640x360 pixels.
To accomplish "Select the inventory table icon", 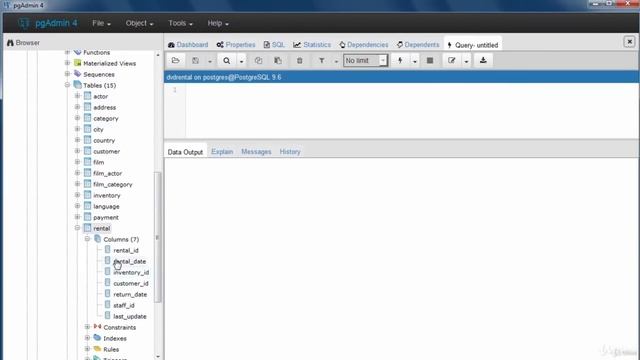I will (87, 195).
